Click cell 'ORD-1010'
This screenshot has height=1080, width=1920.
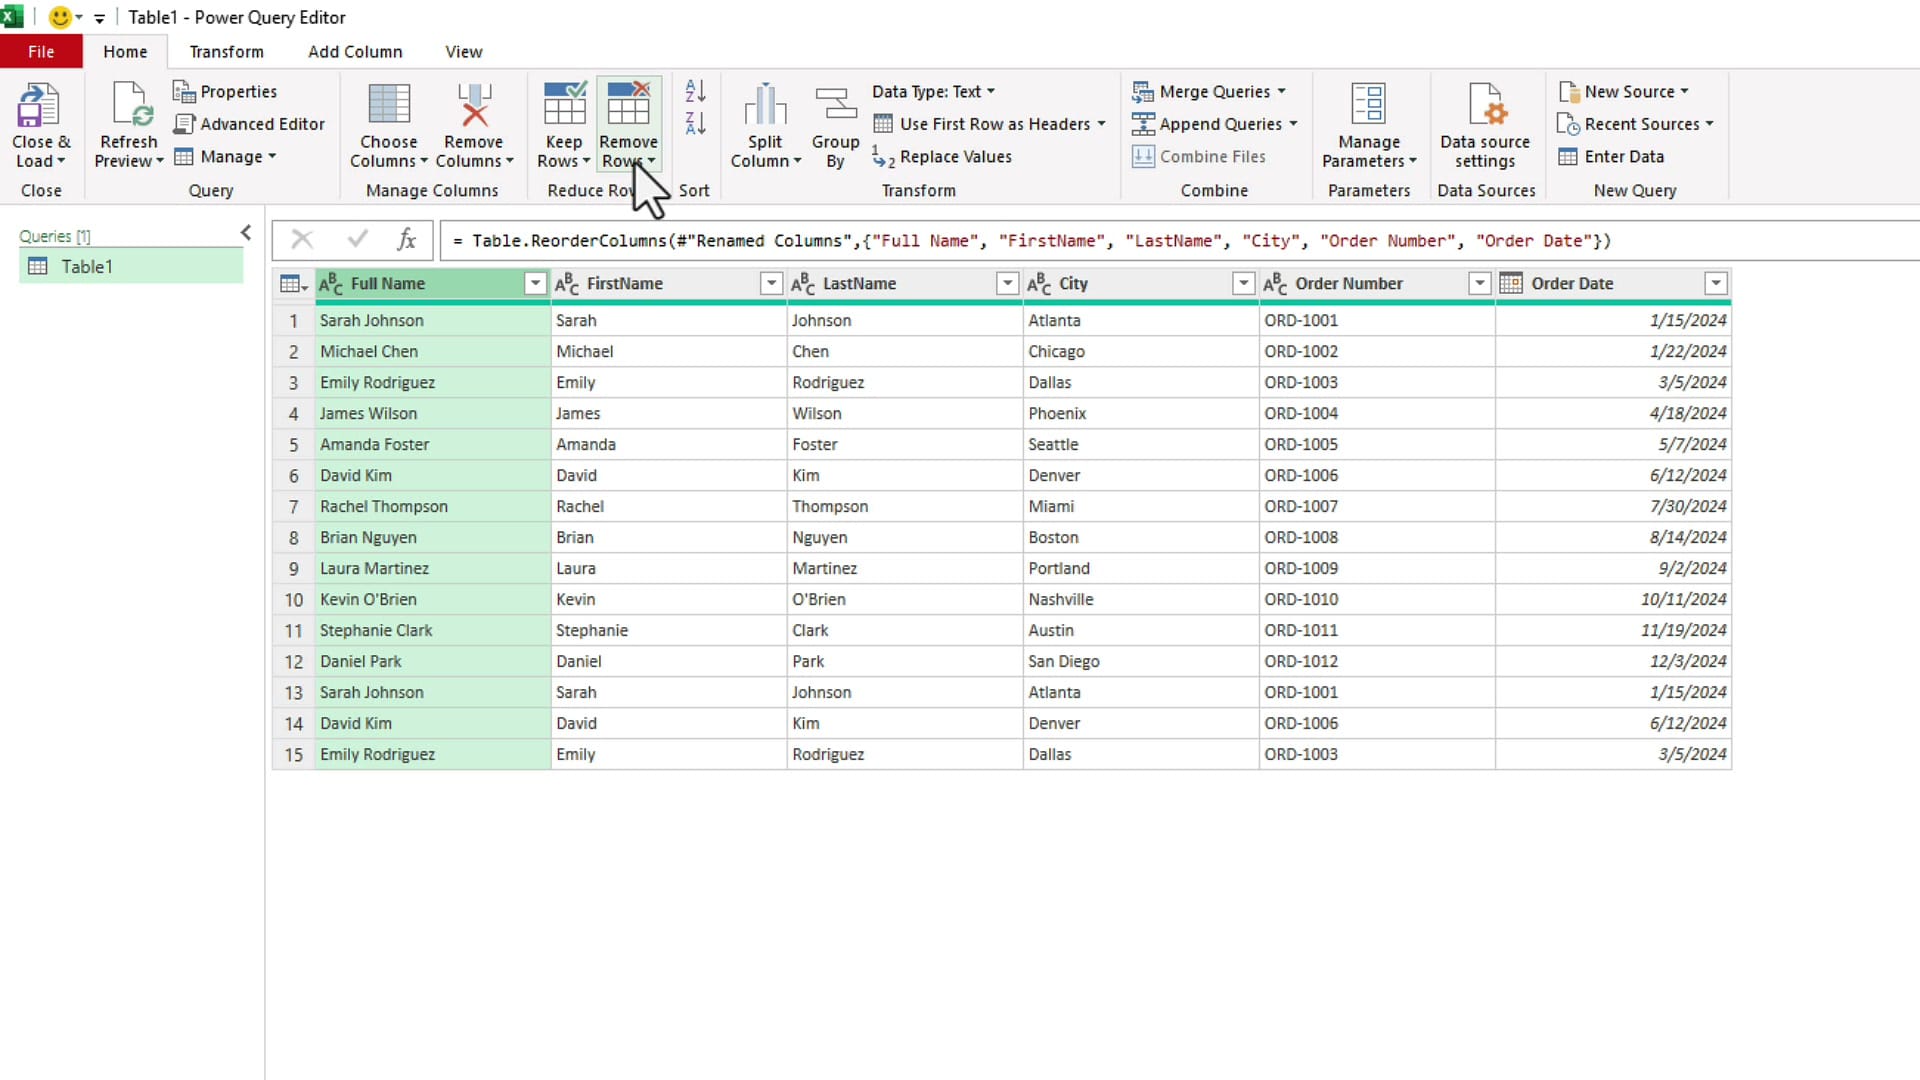(1376, 600)
